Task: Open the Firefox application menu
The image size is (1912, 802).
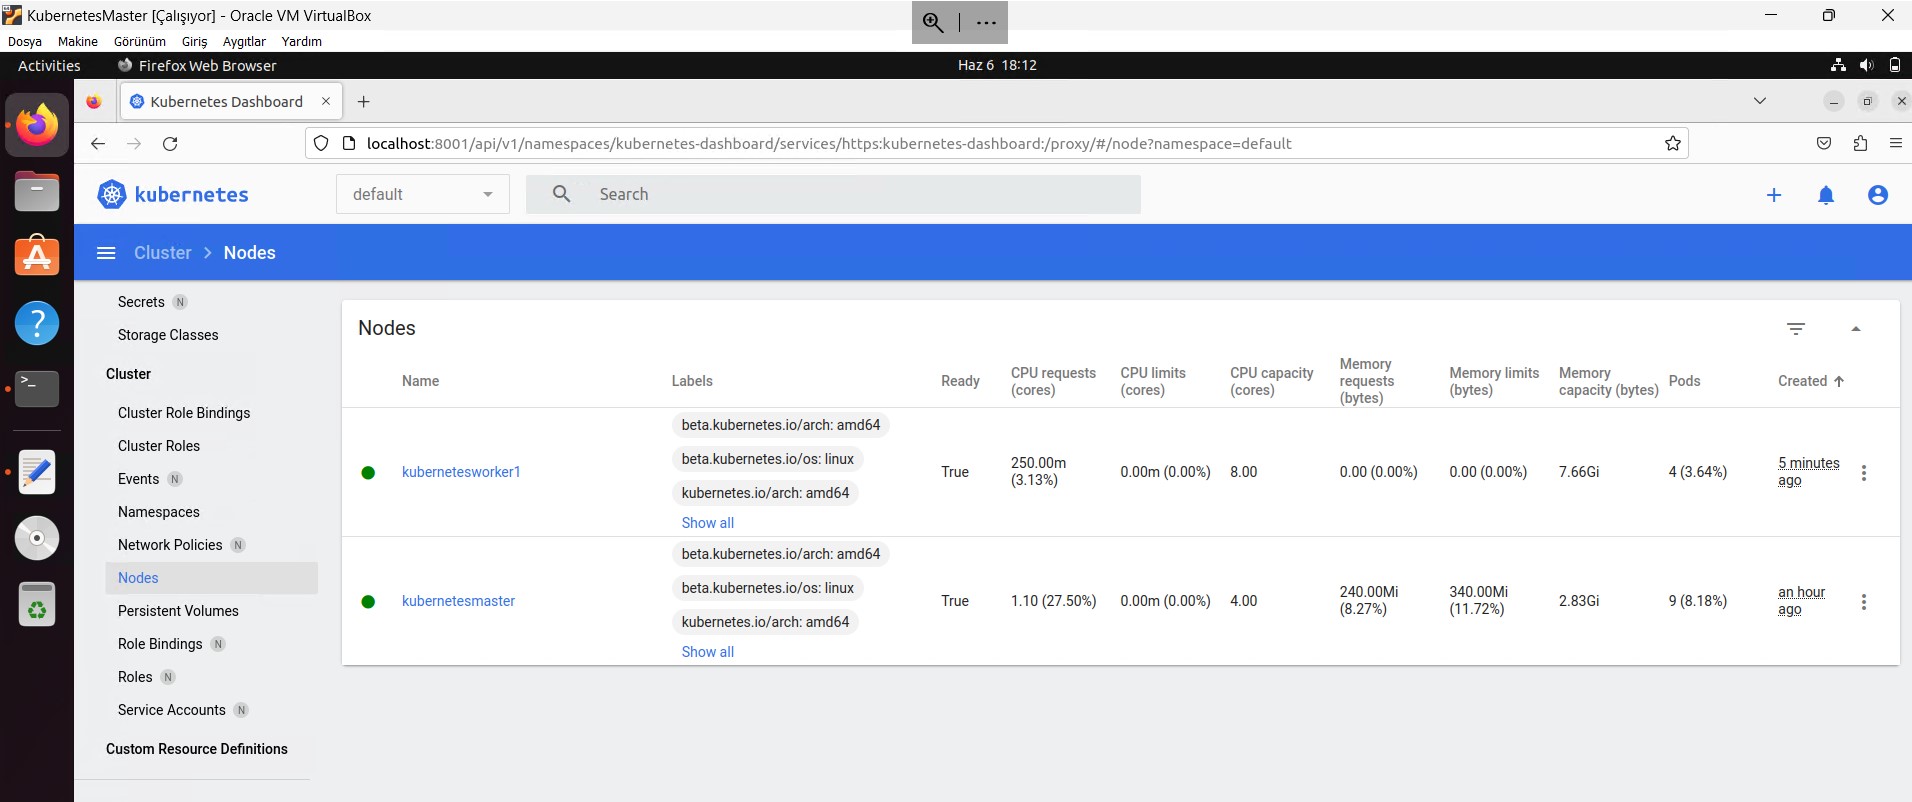Action: [1896, 143]
